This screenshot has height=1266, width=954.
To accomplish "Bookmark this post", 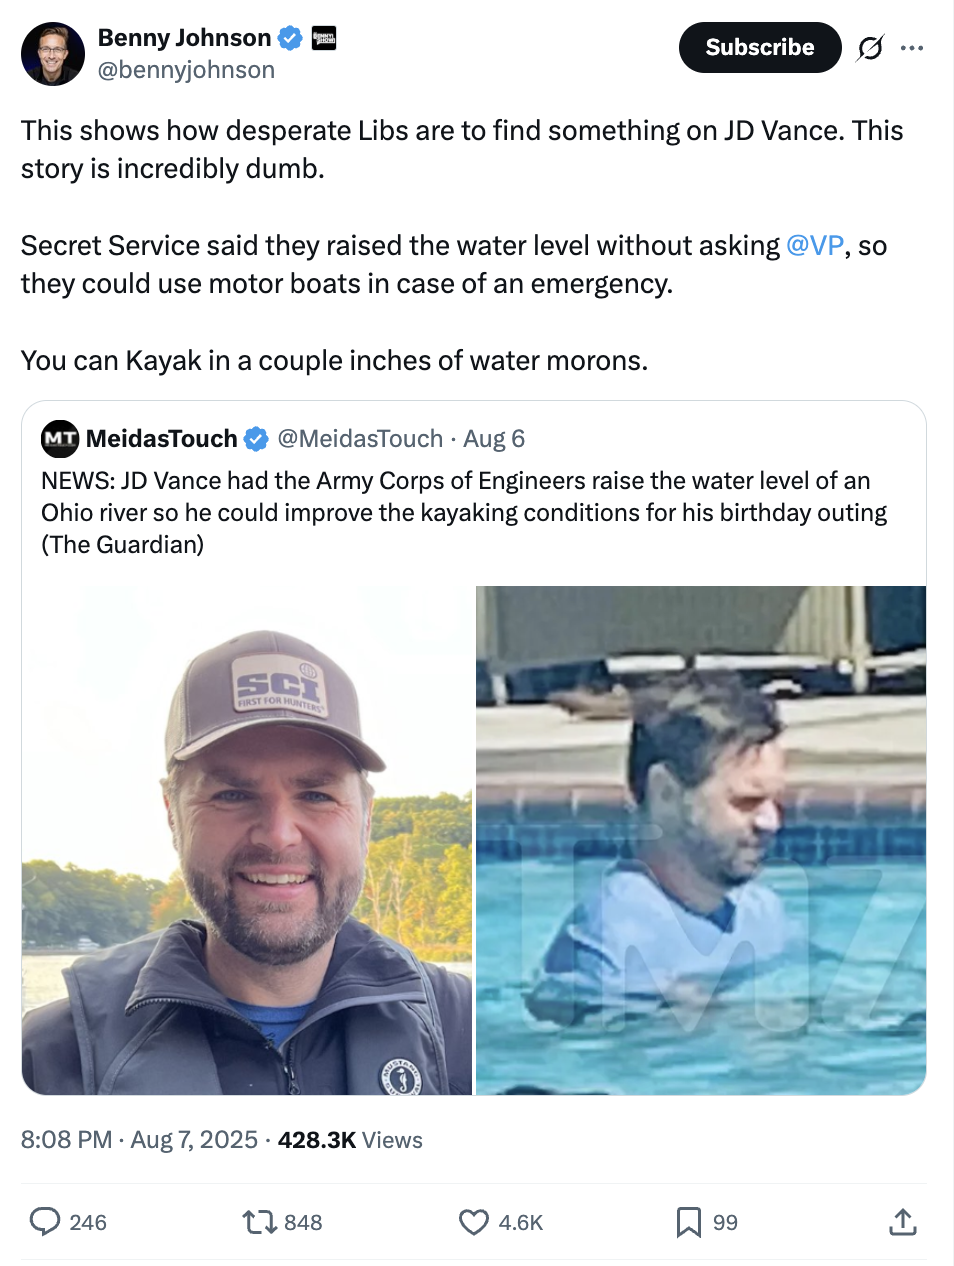I will [688, 1222].
